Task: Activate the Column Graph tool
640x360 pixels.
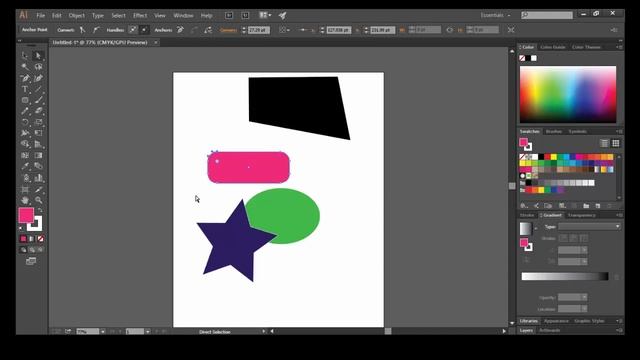Action: (38, 178)
